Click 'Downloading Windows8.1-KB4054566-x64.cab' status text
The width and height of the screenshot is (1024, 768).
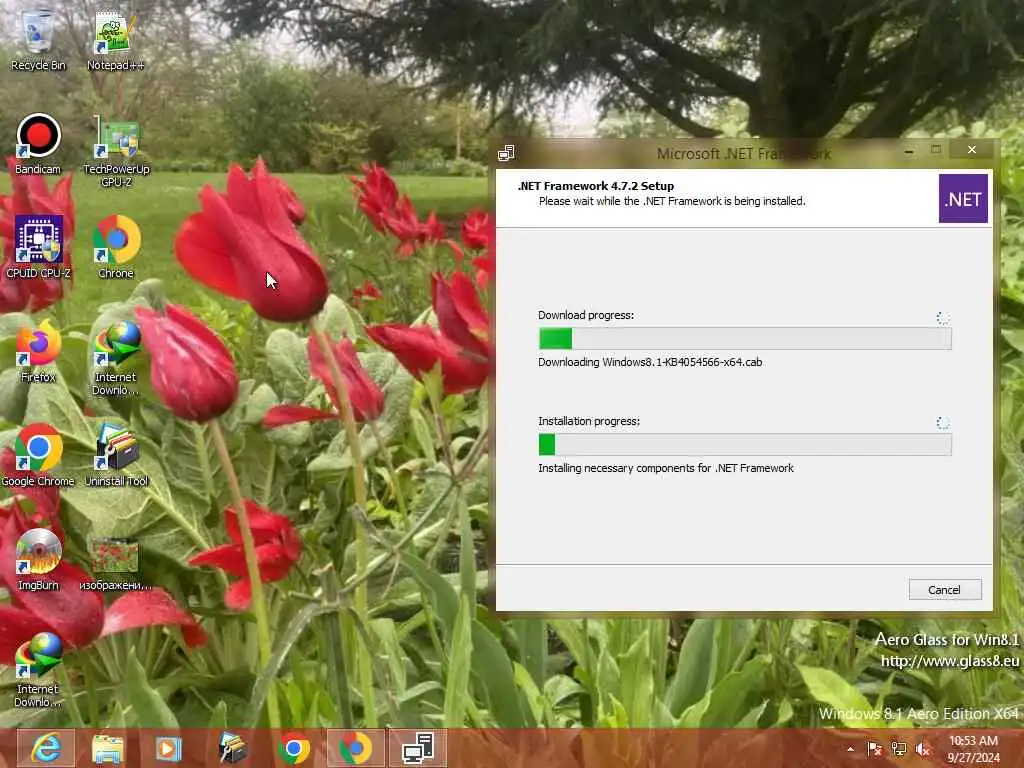(x=650, y=362)
